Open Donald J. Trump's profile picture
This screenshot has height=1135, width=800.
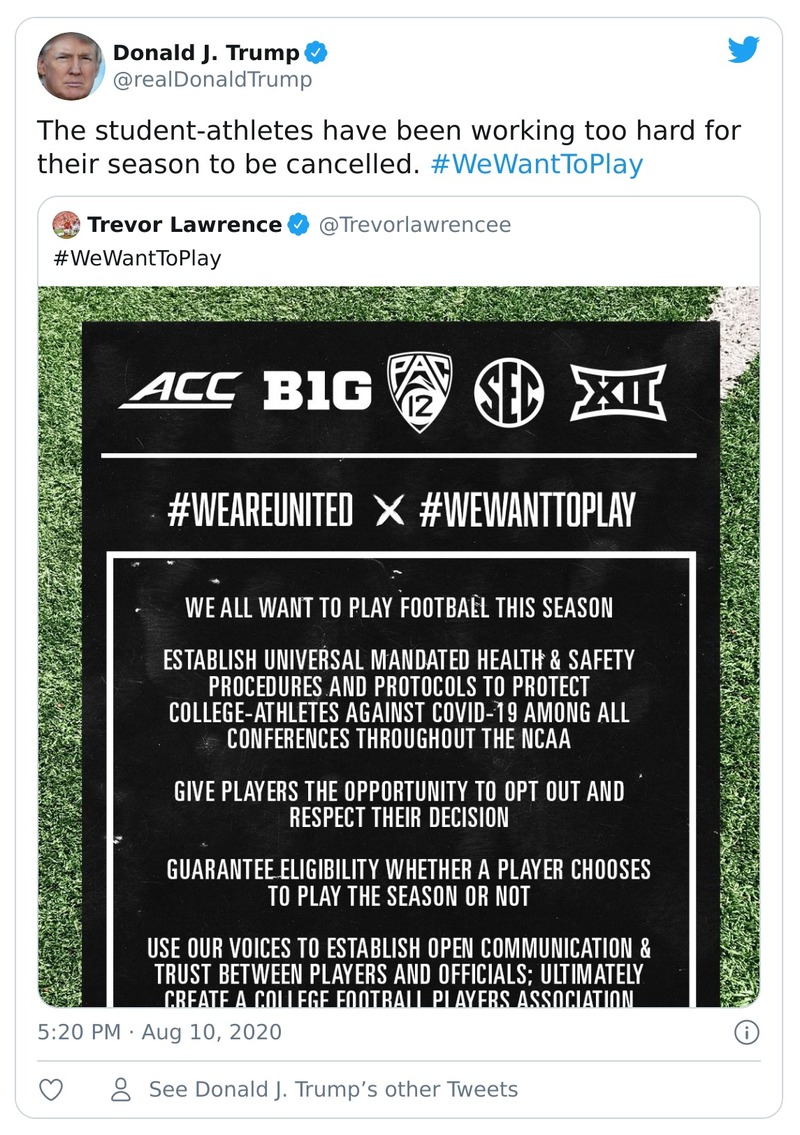click(x=71, y=65)
